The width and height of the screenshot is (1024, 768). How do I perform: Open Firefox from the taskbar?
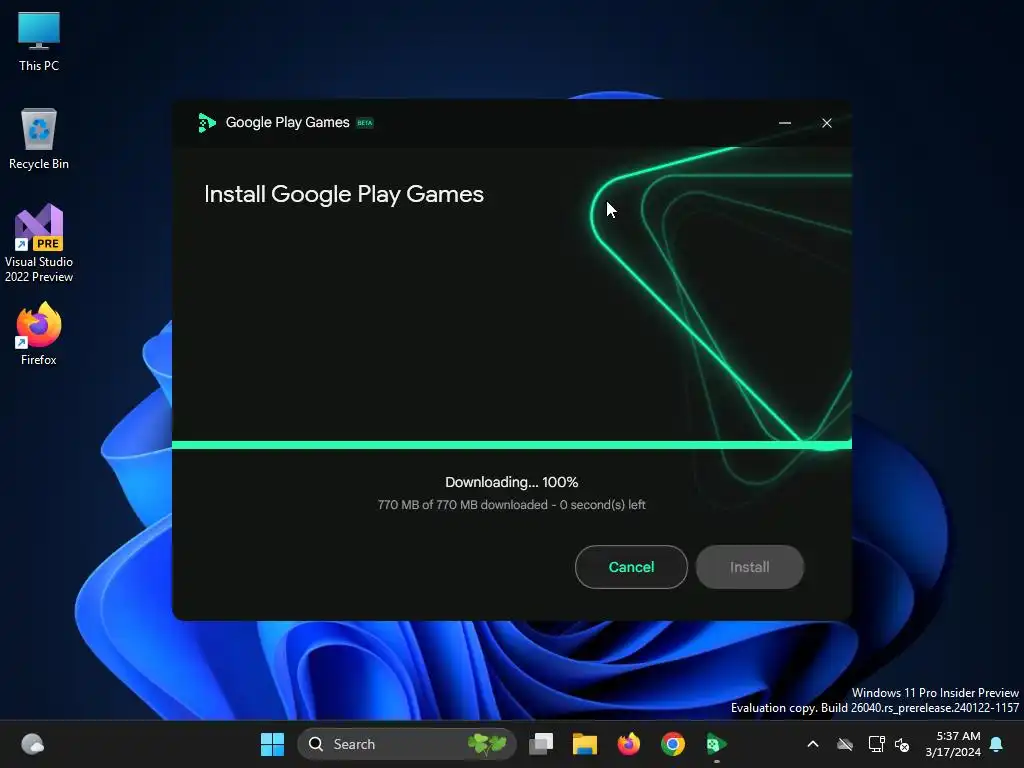(628, 744)
